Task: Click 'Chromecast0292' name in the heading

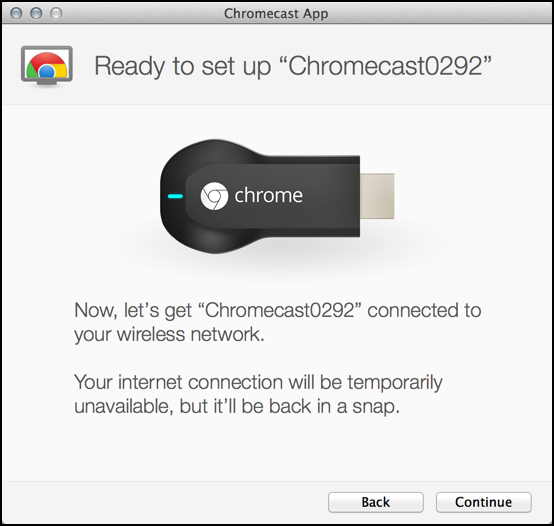Action: pos(390,66)
